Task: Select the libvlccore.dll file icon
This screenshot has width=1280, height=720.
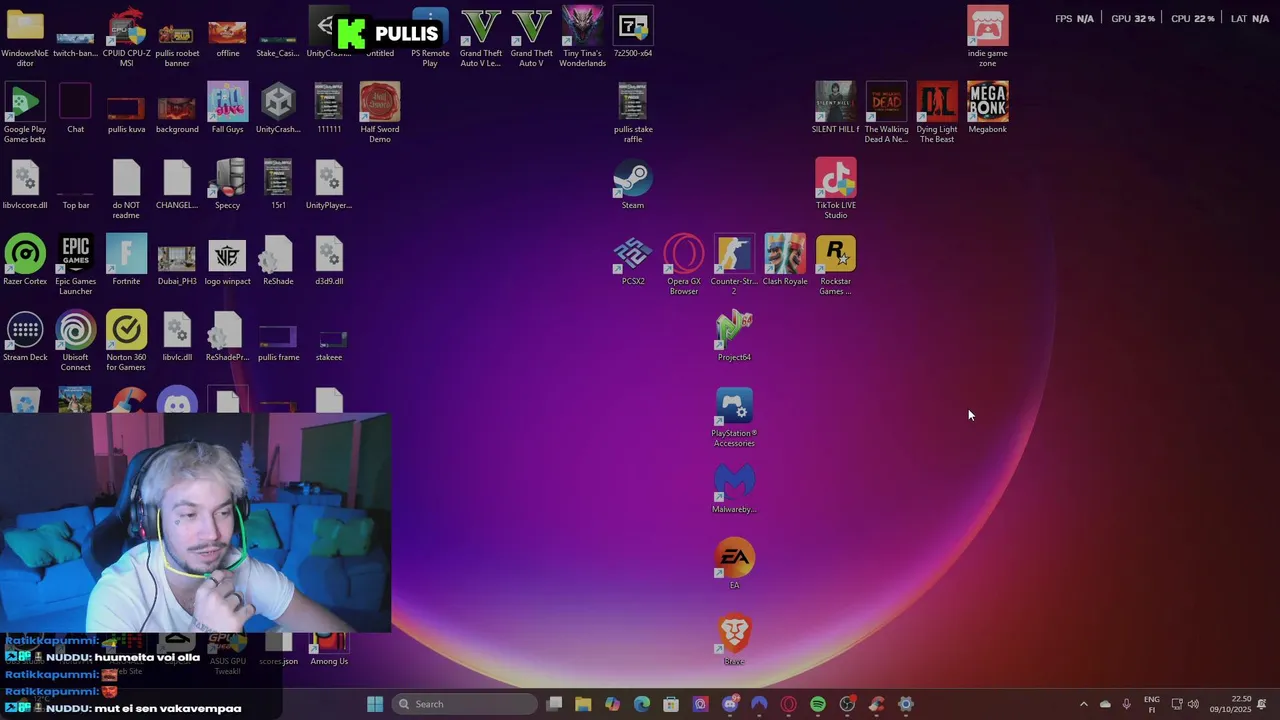Action: tap(25, 184)
